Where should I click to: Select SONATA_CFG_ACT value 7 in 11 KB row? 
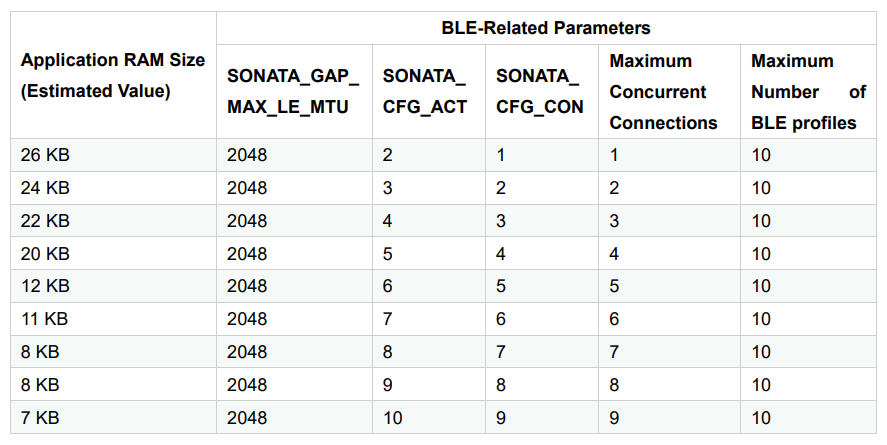(429, 319)
